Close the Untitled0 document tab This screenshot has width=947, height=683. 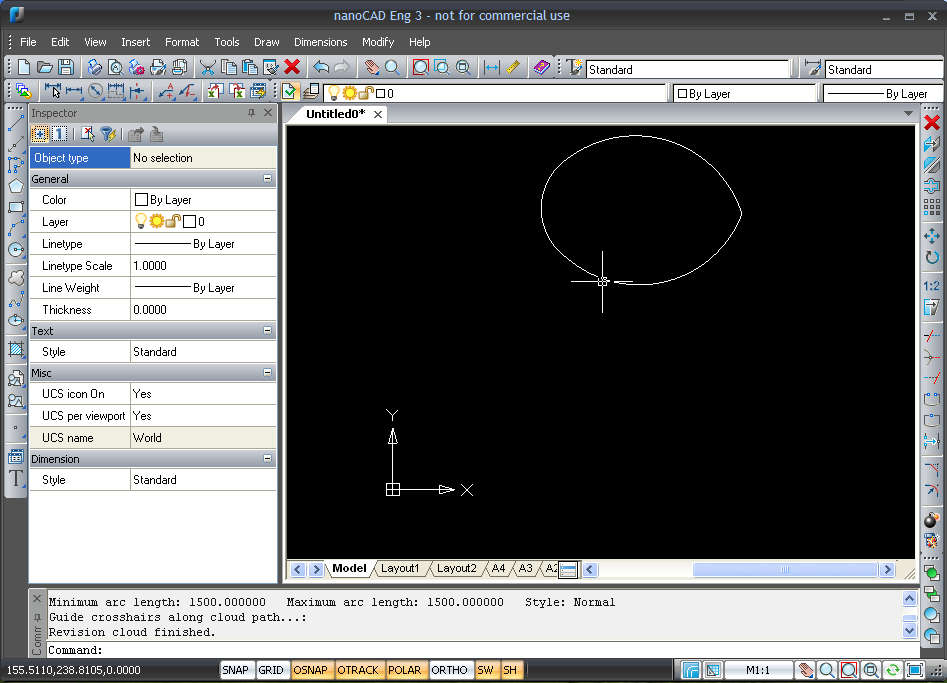pyautogui.click(x=378, y=114)
